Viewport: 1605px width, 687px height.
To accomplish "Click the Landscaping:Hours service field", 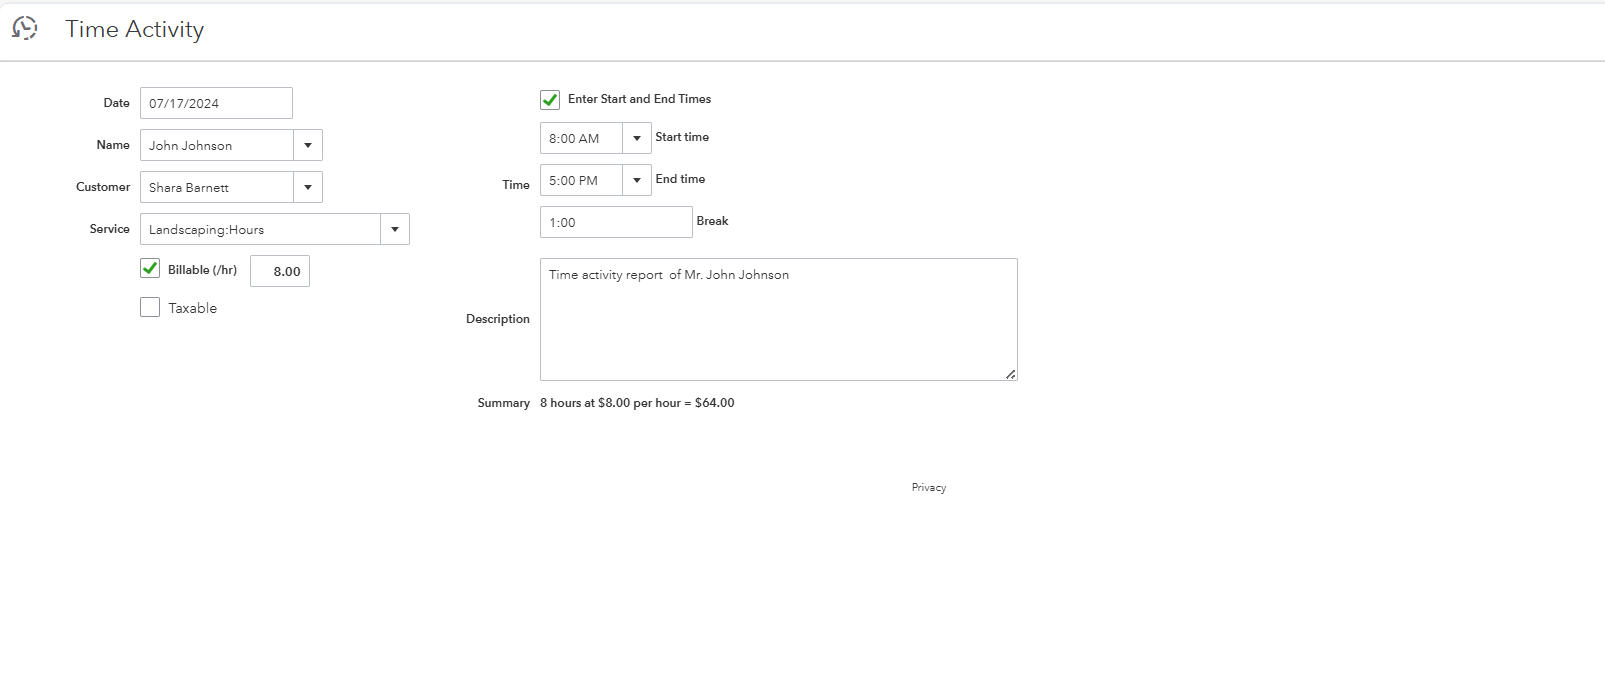I will (x=260, y=230).
